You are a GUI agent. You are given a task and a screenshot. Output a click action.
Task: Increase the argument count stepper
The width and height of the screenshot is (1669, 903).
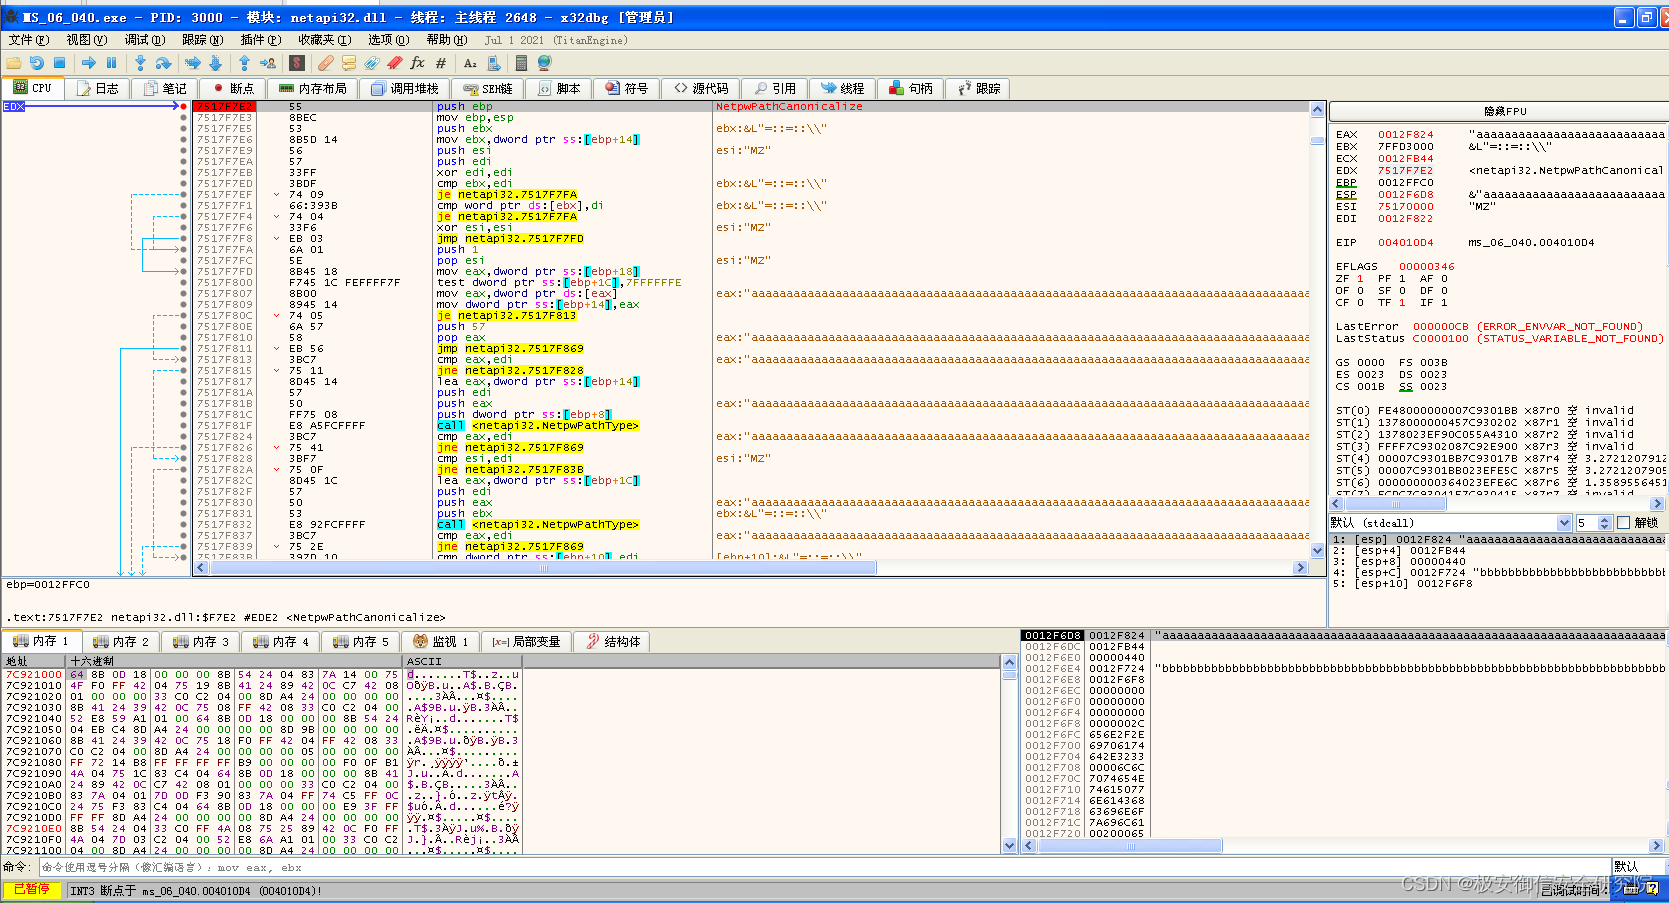1605,519
